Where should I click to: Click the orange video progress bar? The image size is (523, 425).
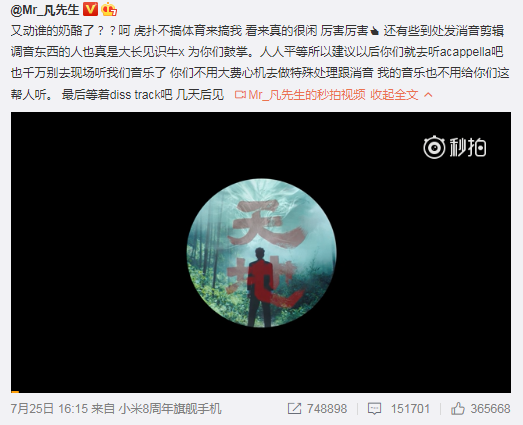click(x=15, y=392)
